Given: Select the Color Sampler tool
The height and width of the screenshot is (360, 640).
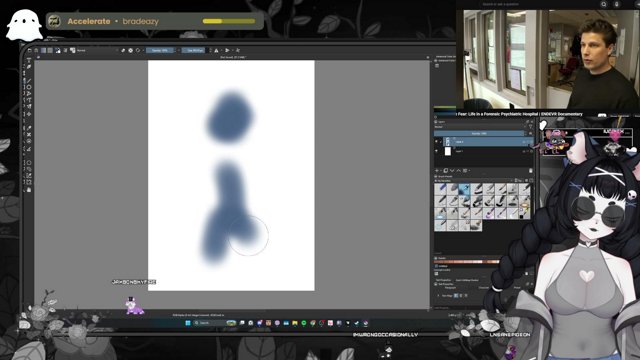Looking at the screenshot, I should [x=29, y=127].
